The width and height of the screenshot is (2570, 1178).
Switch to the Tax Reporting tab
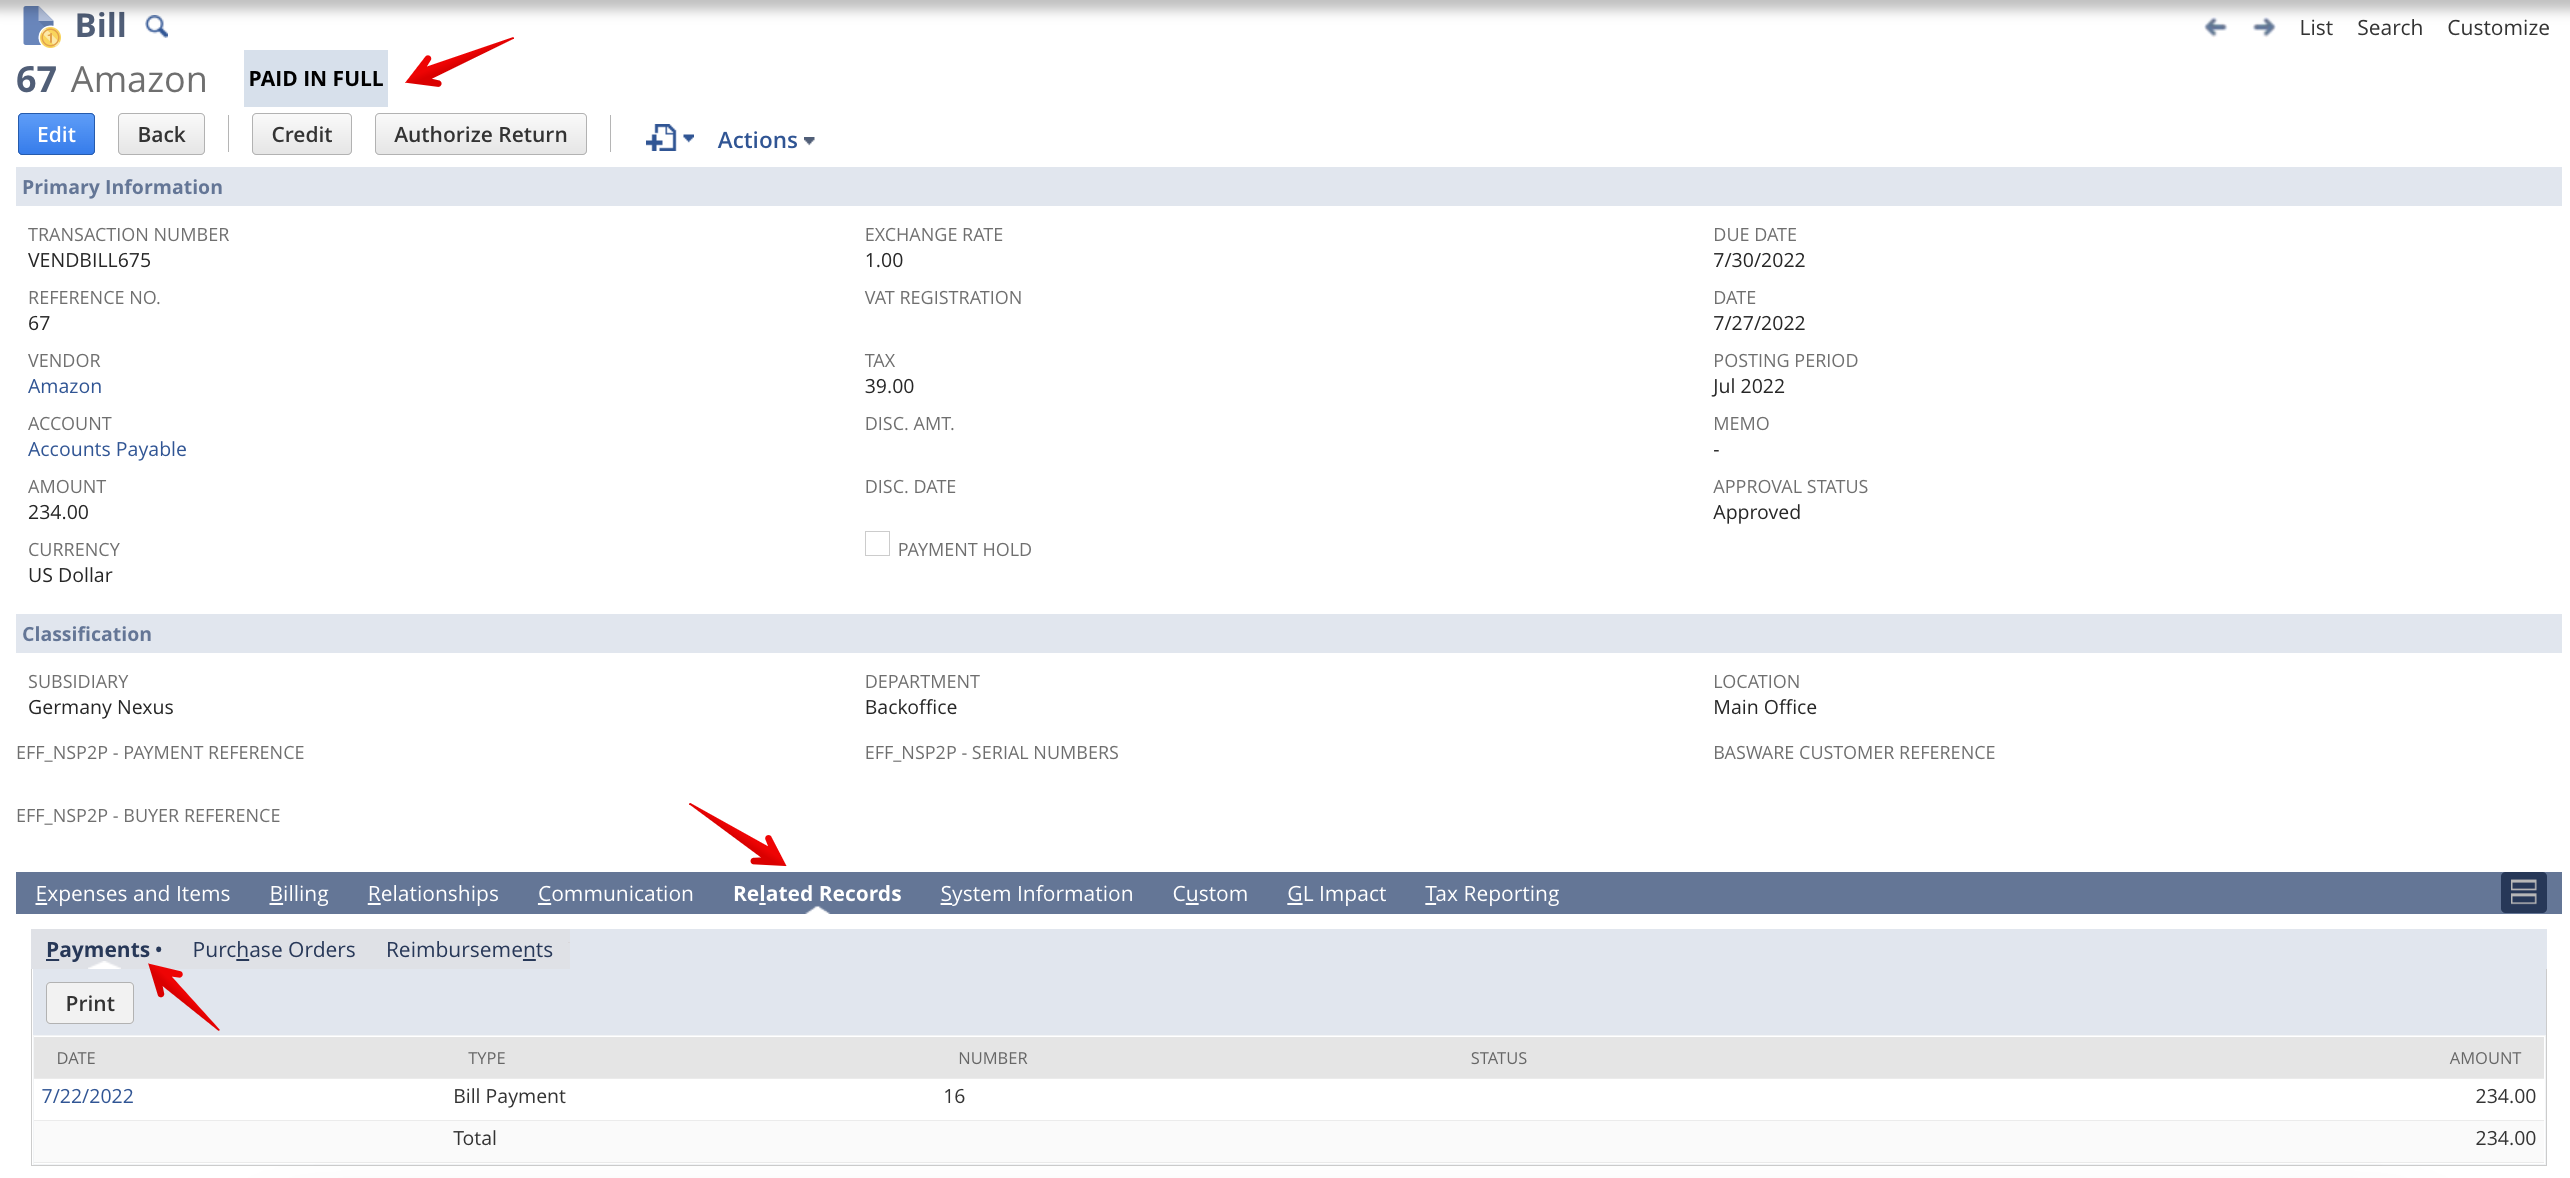pos(1492,893)
